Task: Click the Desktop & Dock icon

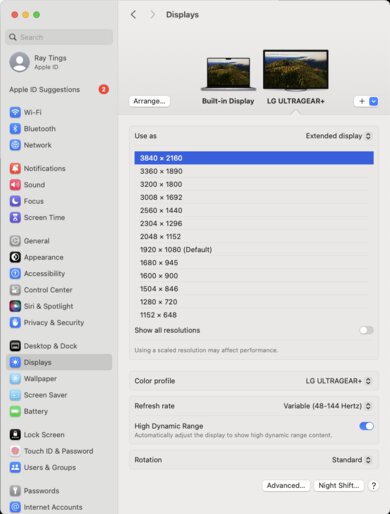Action: 15,346
